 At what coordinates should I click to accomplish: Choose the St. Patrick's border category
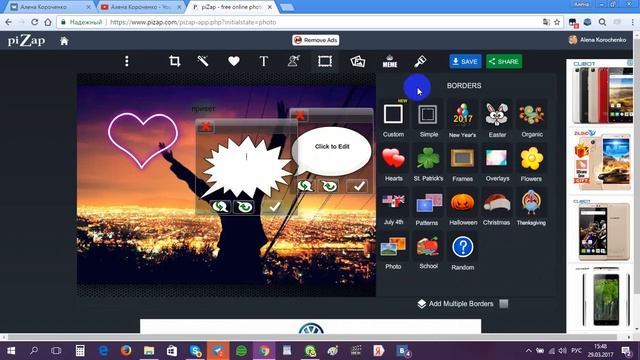tap(428, 163)
